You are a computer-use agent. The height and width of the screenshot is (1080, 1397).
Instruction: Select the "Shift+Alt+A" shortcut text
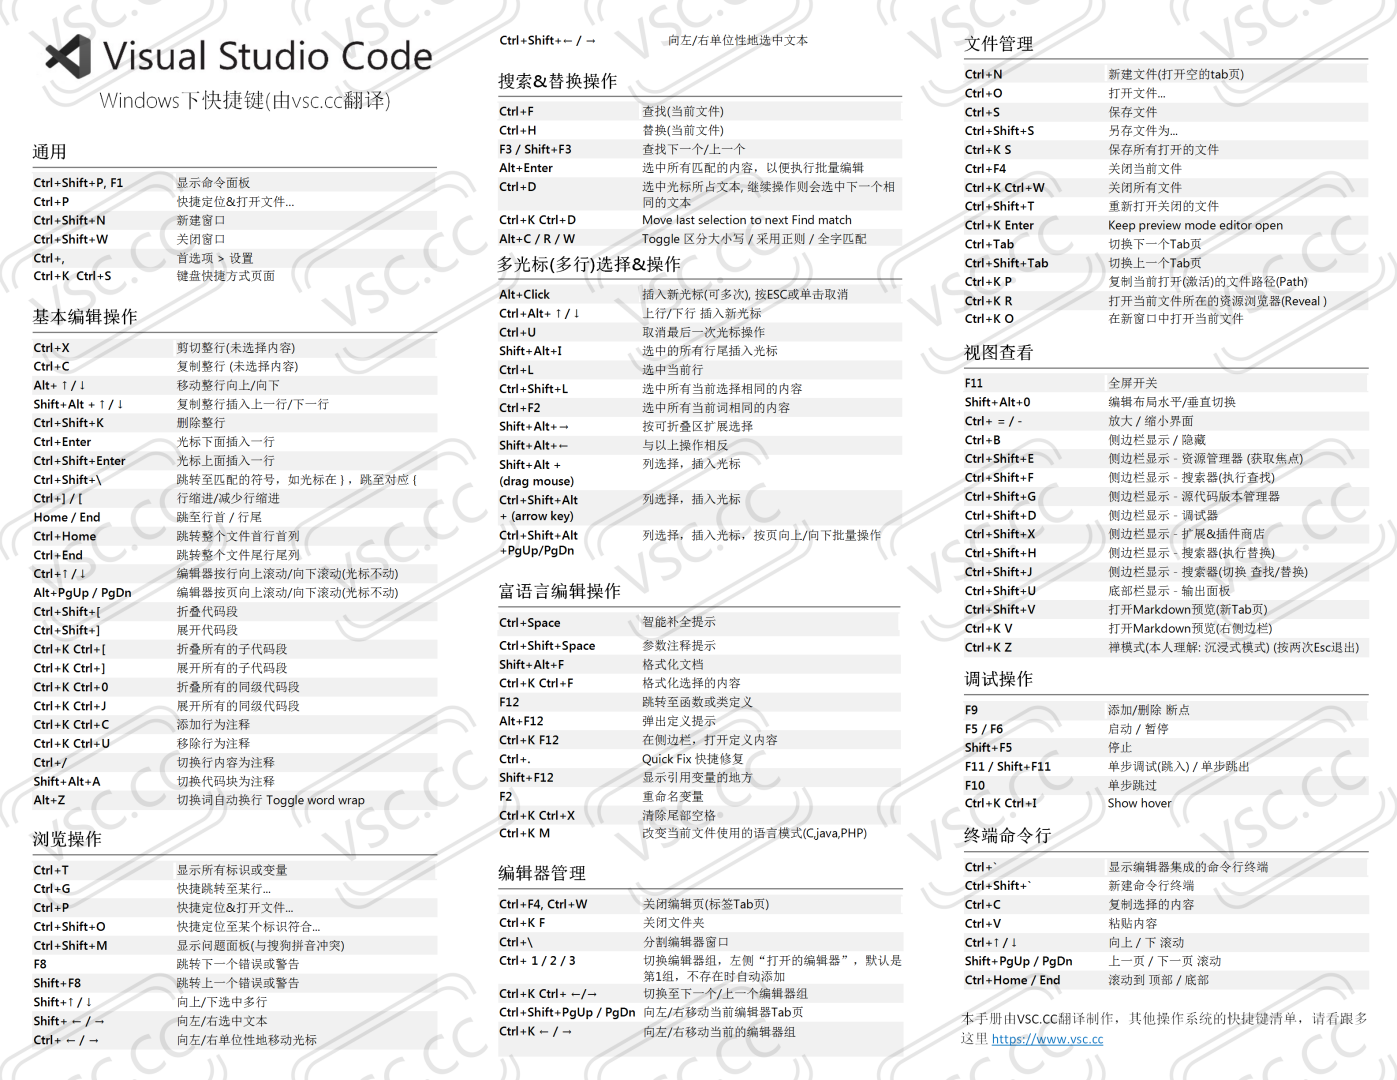(67, 782)
